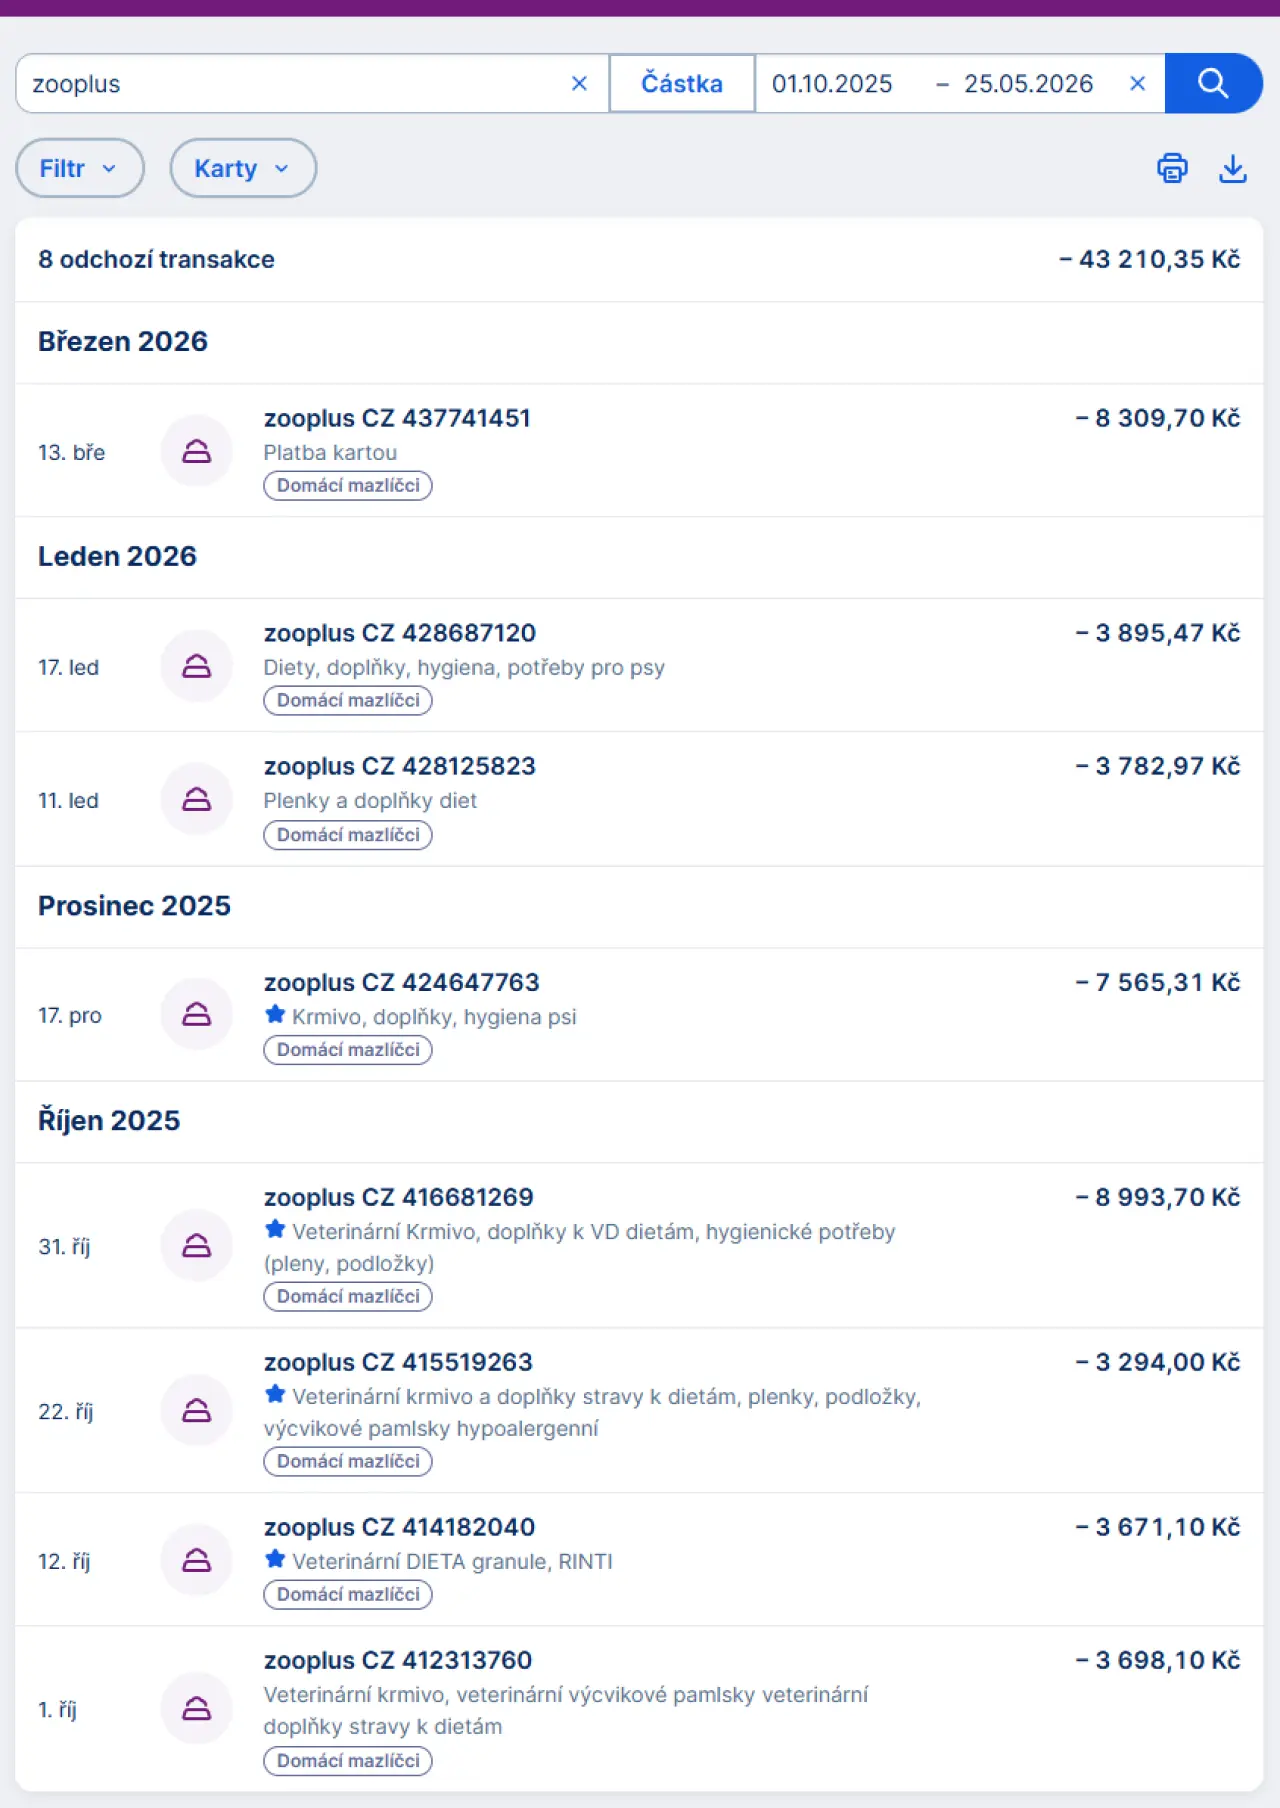
Task: Click category icon of 13. bře transaction
Action: tap(197, 451)
